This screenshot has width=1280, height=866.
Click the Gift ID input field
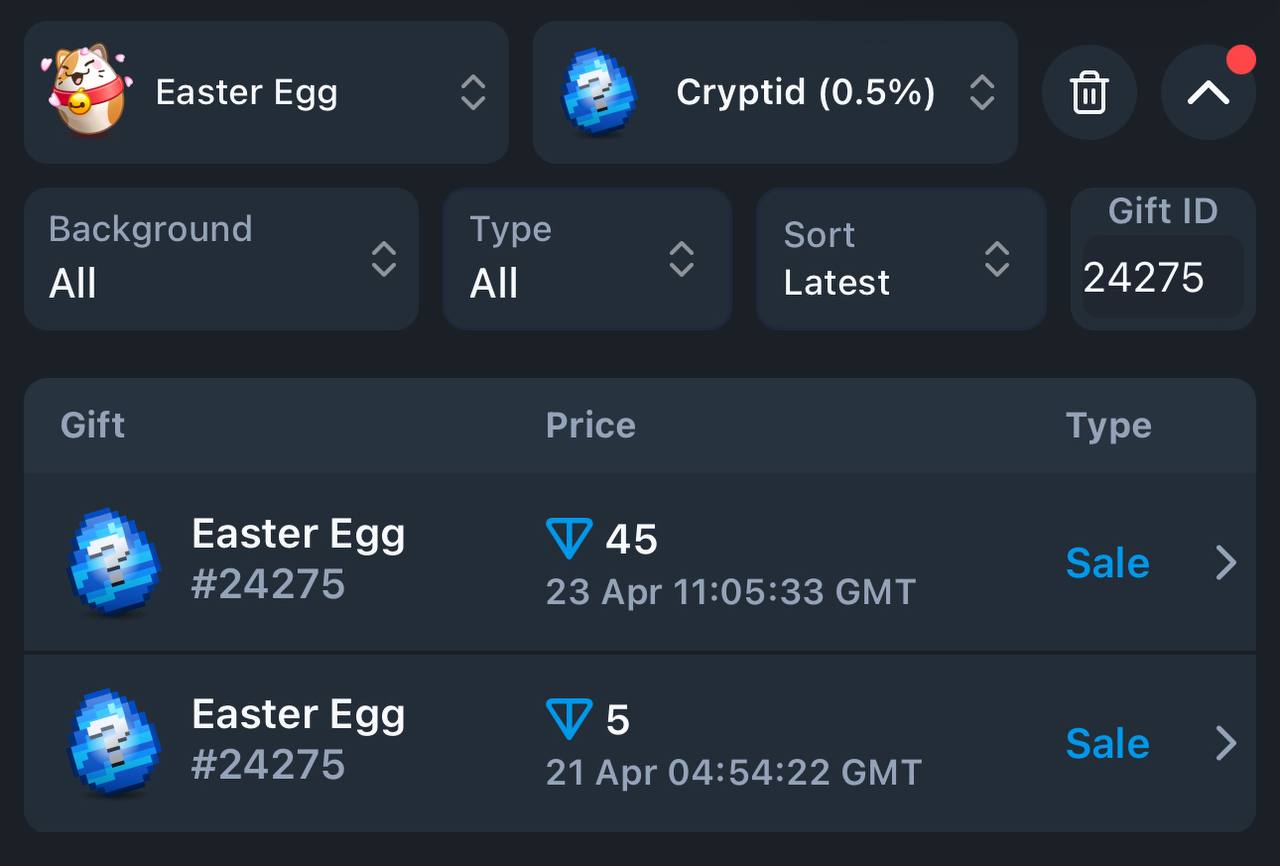pos(1163,278)
